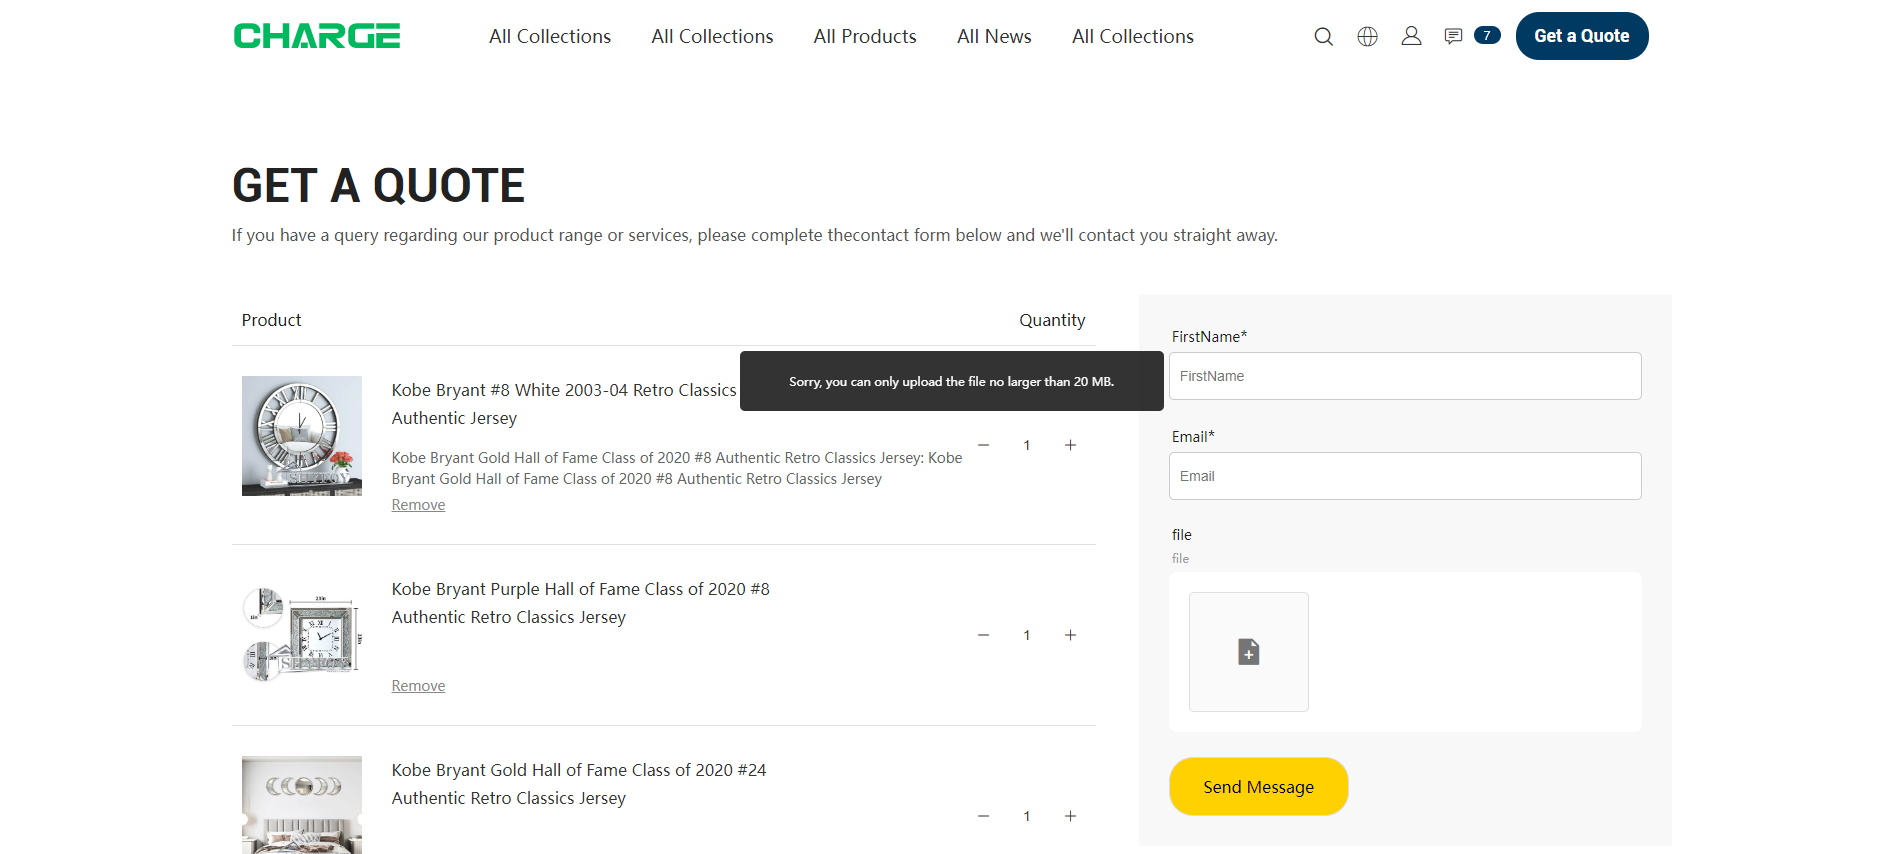This screenshot has height=854, width=1903.
Task: Click quantity value for Gold #24 jersey
Action: coord(1027,816)
